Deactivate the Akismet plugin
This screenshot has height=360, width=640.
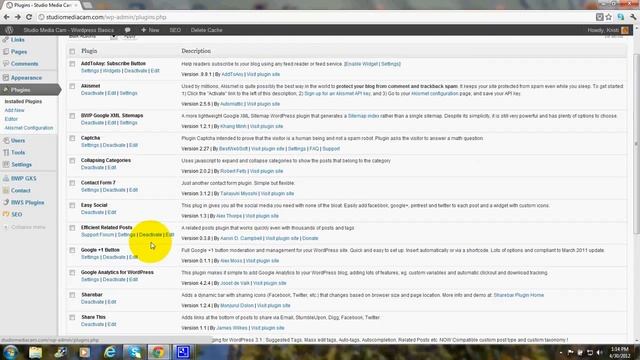[92, 93]
